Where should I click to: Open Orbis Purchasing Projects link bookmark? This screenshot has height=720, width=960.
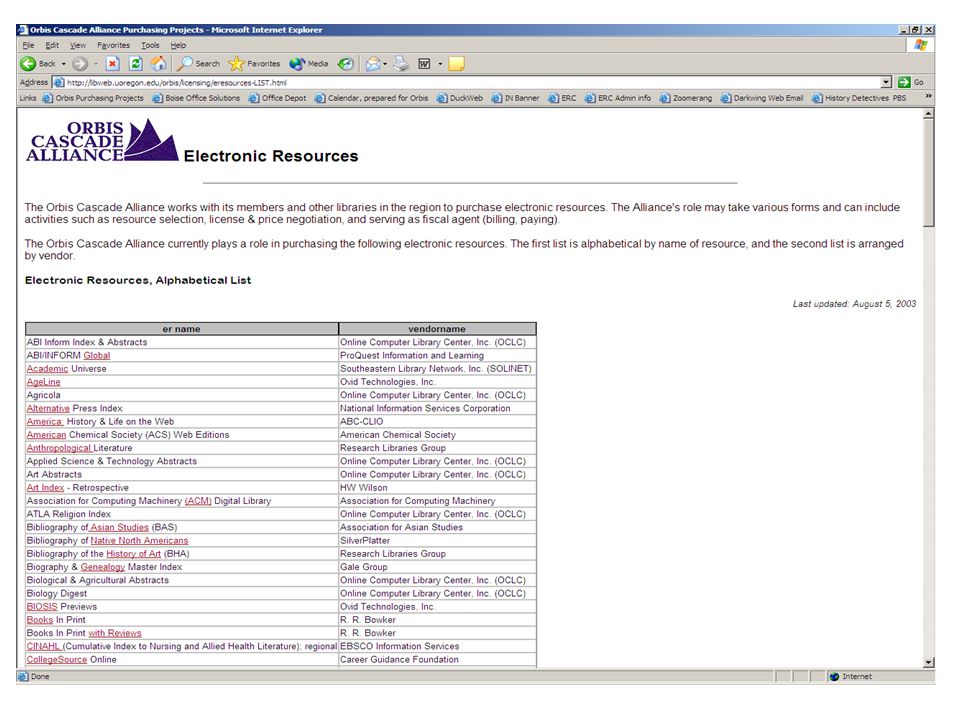pos(93,98)
